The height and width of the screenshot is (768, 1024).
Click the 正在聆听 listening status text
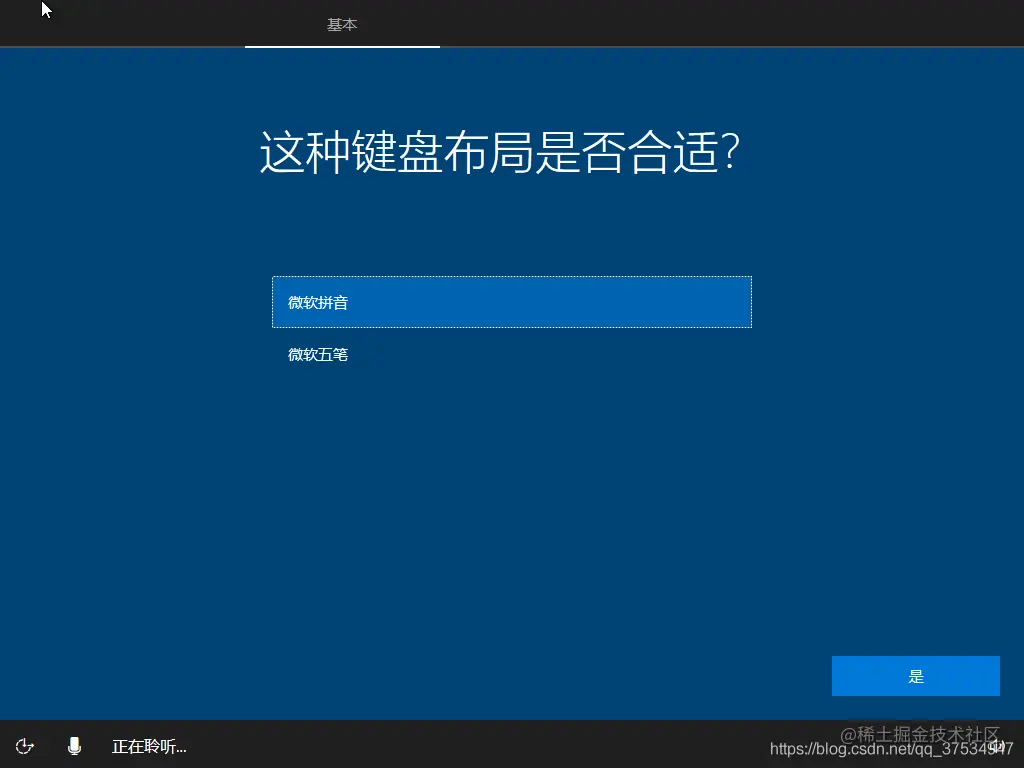click(x=148, y=746)
